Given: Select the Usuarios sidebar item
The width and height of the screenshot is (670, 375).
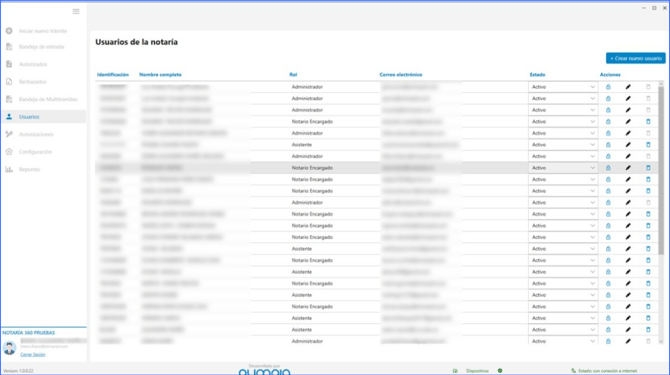Looking at the screenshot, I should coord(43,117).
